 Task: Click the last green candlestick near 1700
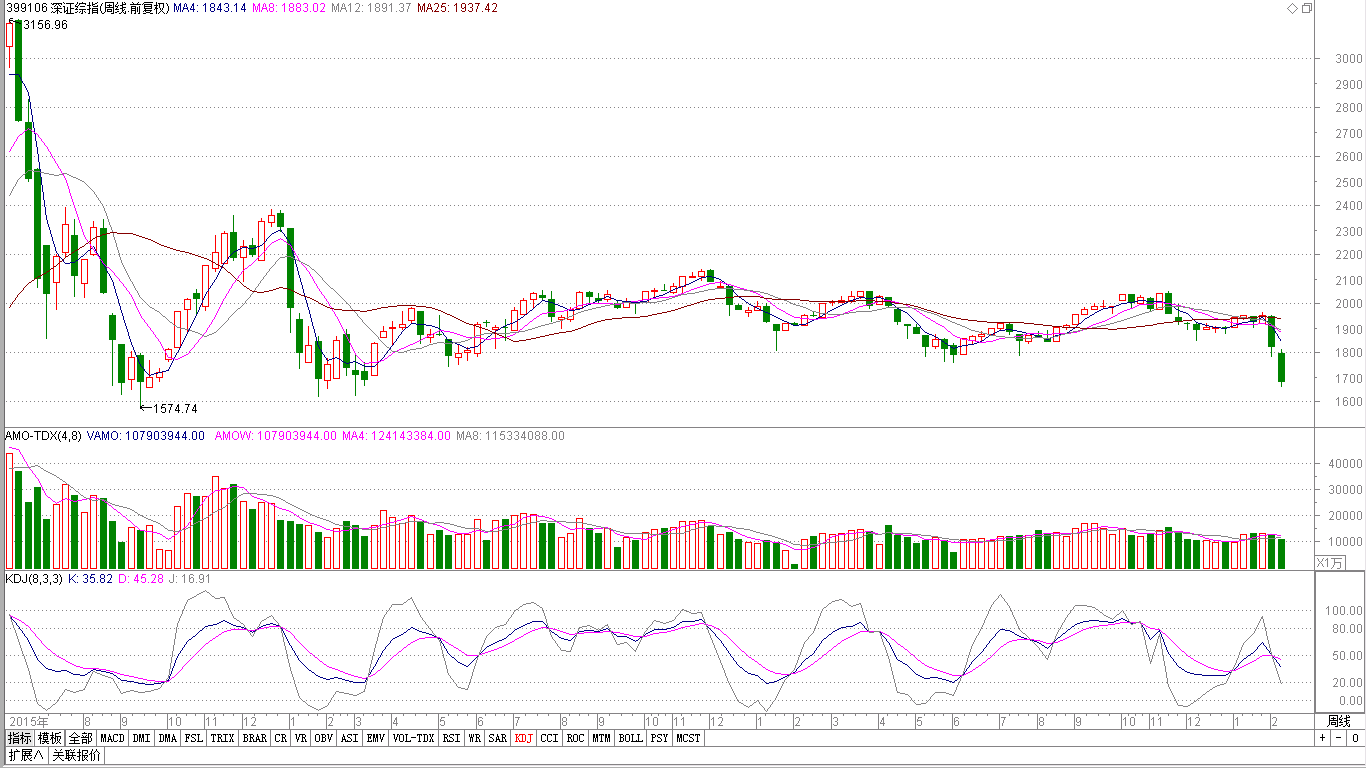1282,367
